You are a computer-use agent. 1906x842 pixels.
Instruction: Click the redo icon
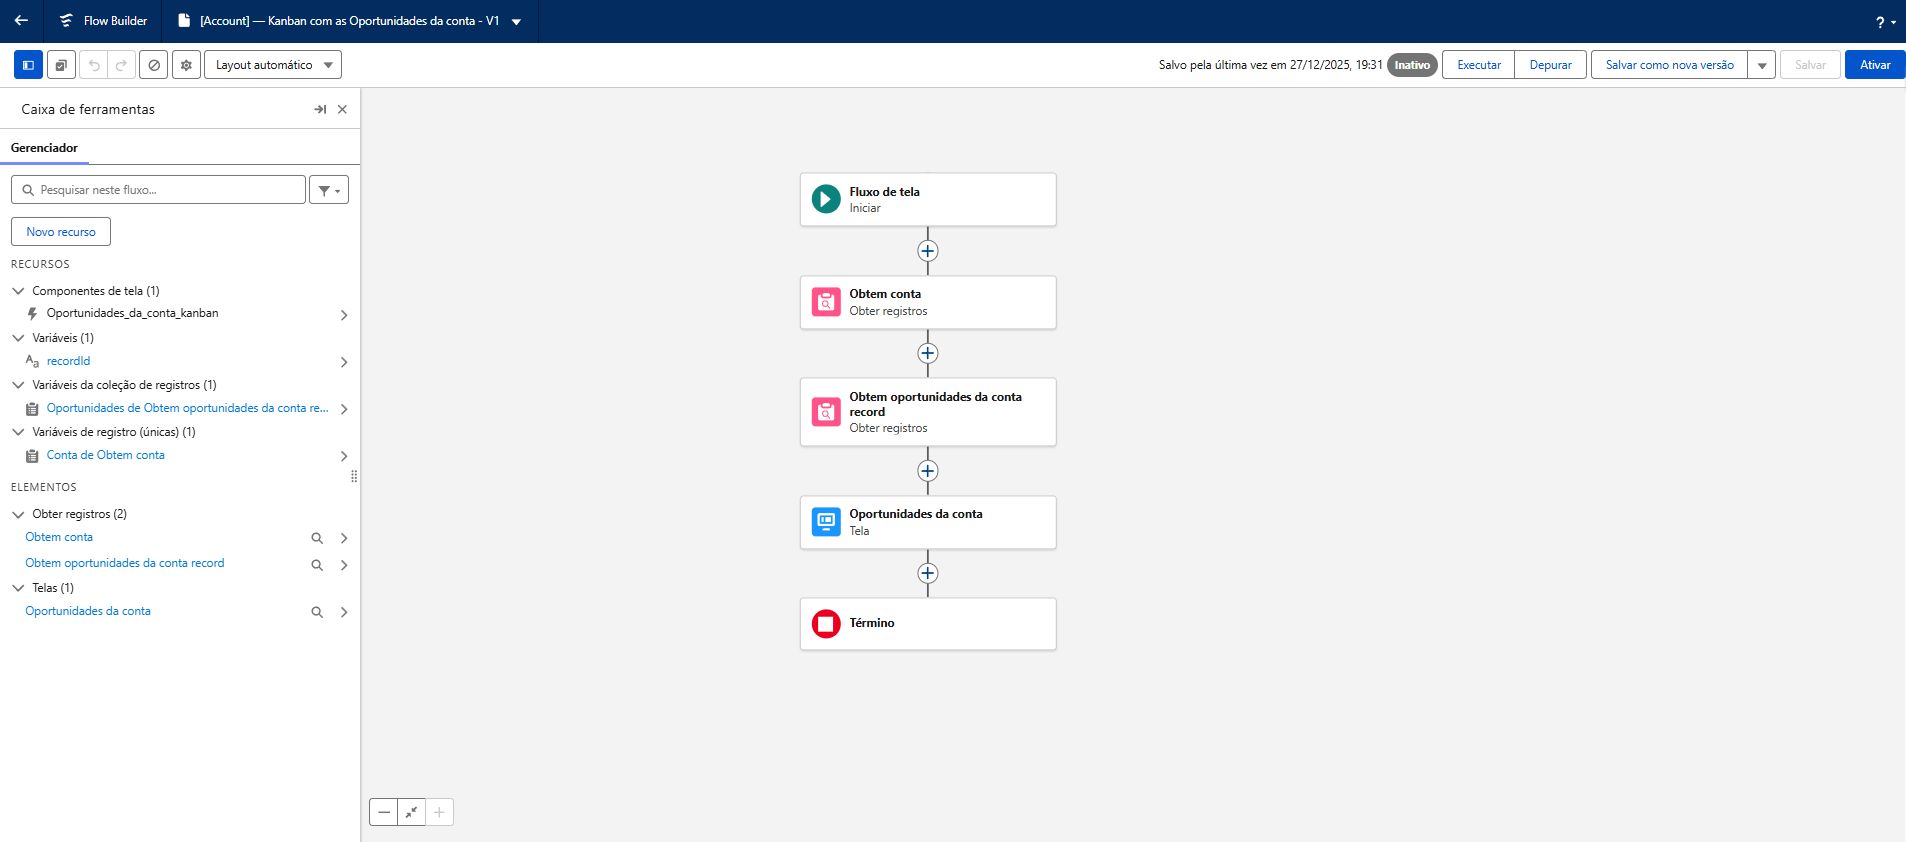pyautogui.click(x=121, y=65)
